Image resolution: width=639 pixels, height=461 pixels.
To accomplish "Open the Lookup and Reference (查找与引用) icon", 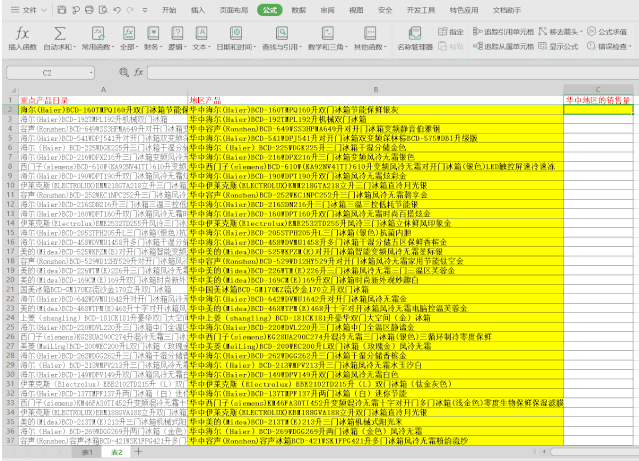I will pyautogui.click(x=282, y=33).
